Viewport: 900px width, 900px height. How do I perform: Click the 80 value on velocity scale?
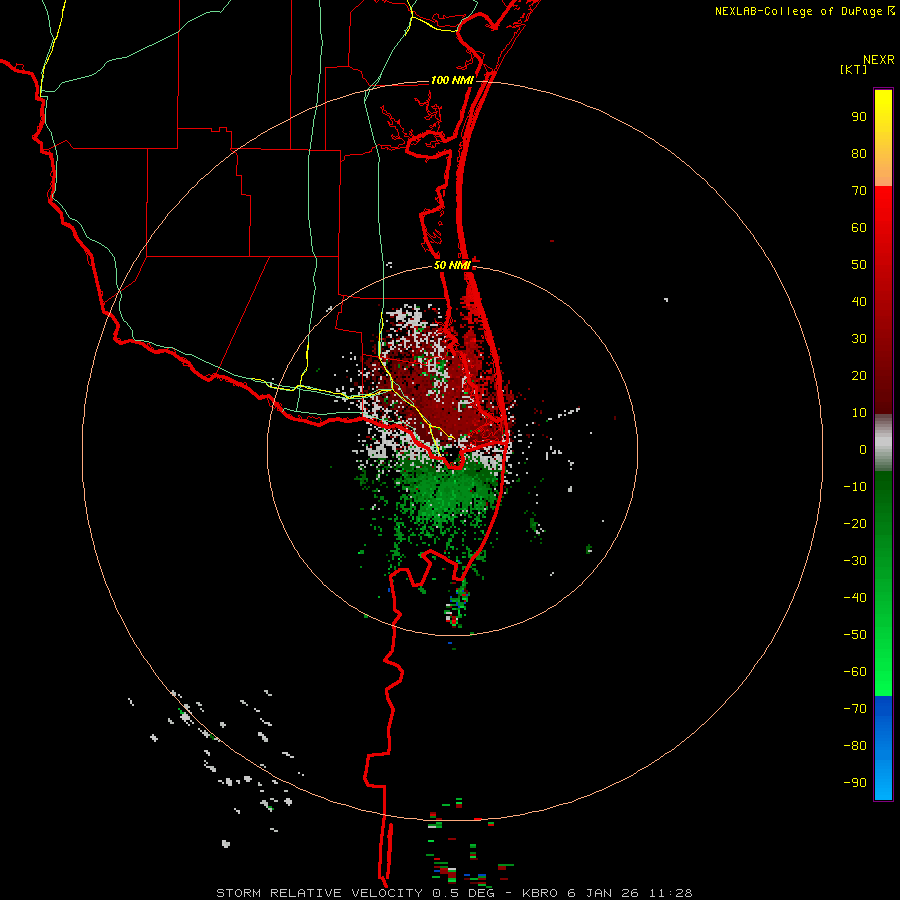pyautogui.click(x=859, y=154)
